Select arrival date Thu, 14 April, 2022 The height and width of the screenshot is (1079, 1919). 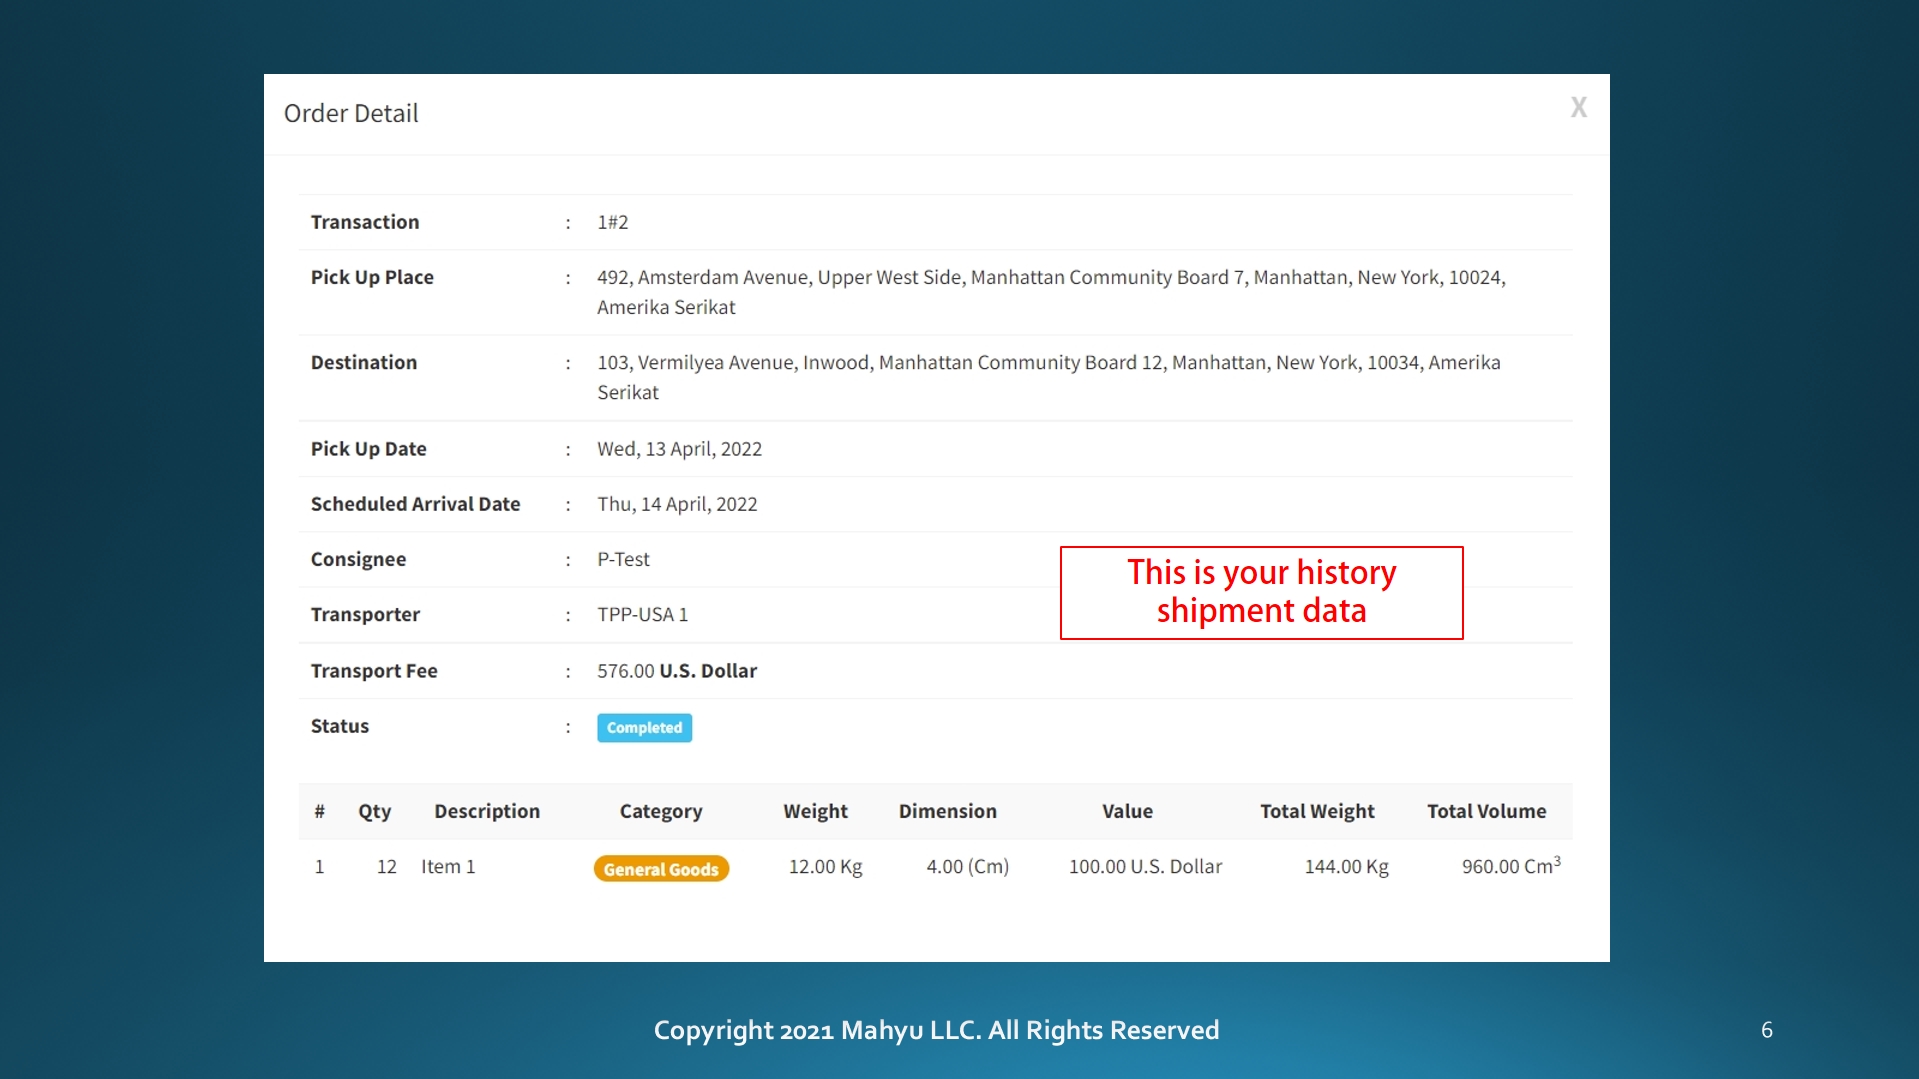pyautogui.click(x=677, y=504)
